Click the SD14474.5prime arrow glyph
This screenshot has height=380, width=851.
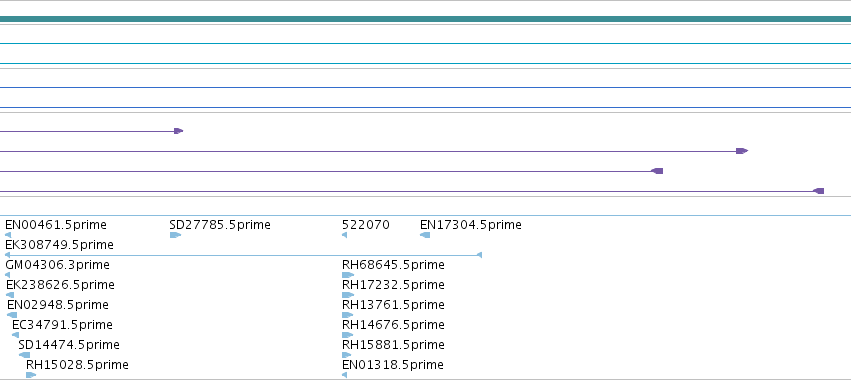click(24, 355)
